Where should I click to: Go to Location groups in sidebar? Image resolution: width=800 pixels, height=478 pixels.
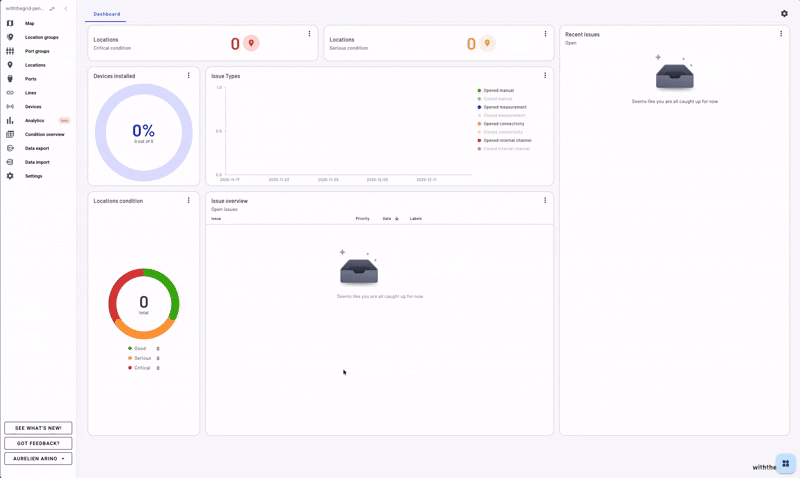coord(41,37)
